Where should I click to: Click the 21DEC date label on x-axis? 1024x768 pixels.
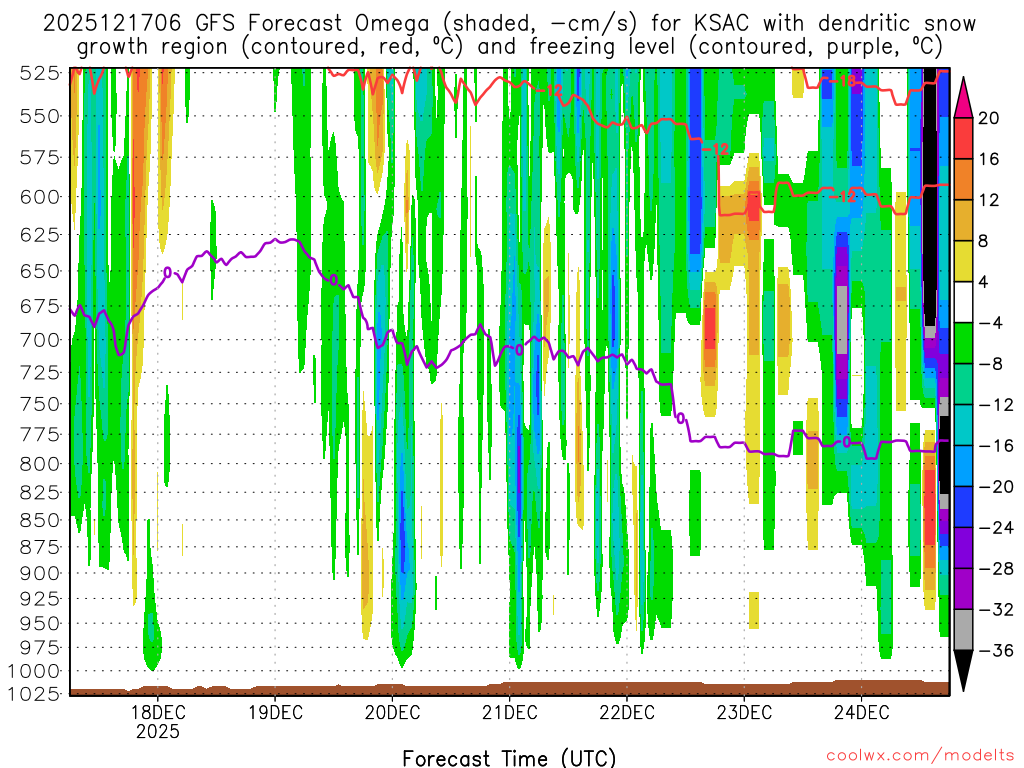509,712
